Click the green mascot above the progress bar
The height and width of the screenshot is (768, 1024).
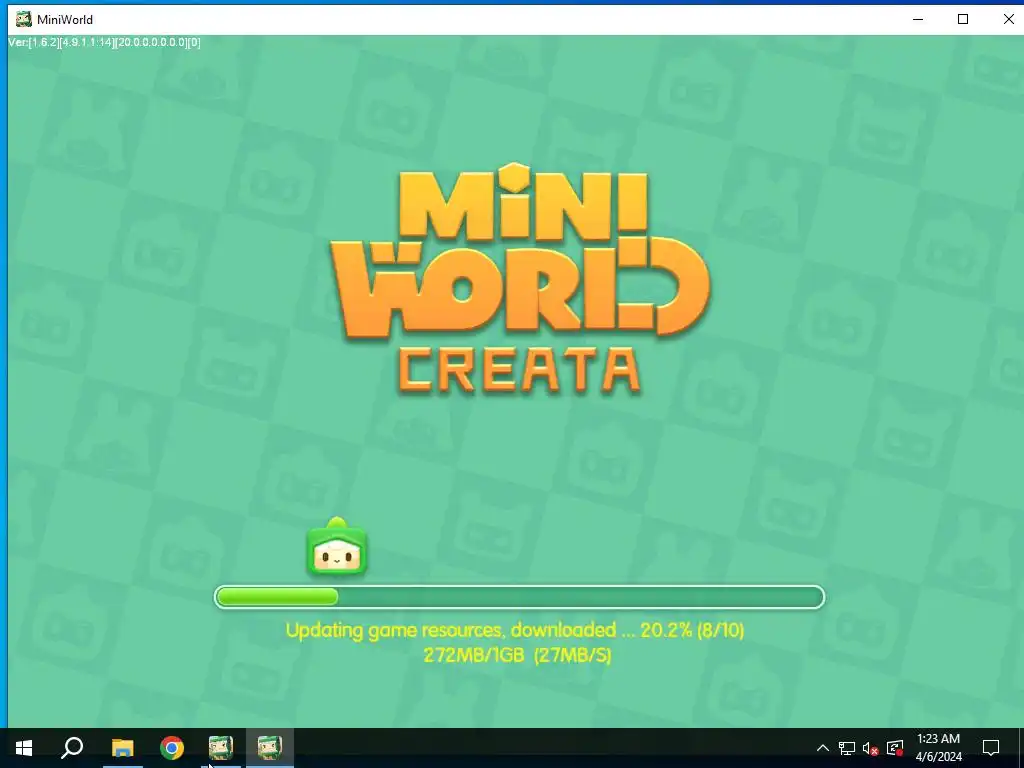337,547
